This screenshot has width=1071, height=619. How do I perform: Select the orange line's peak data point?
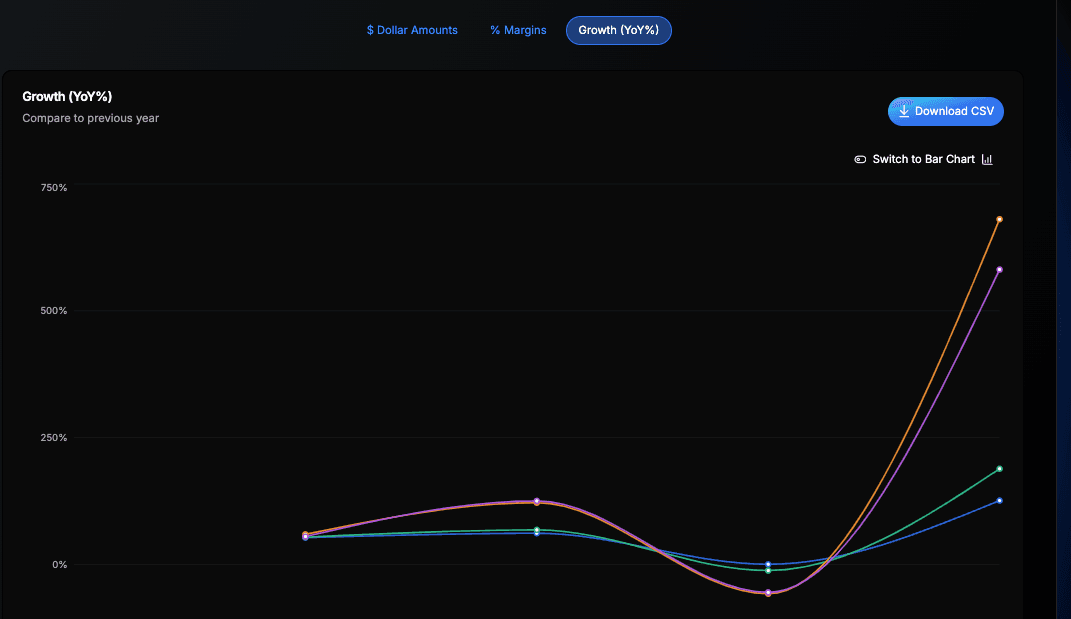click(x=999, y=220)
